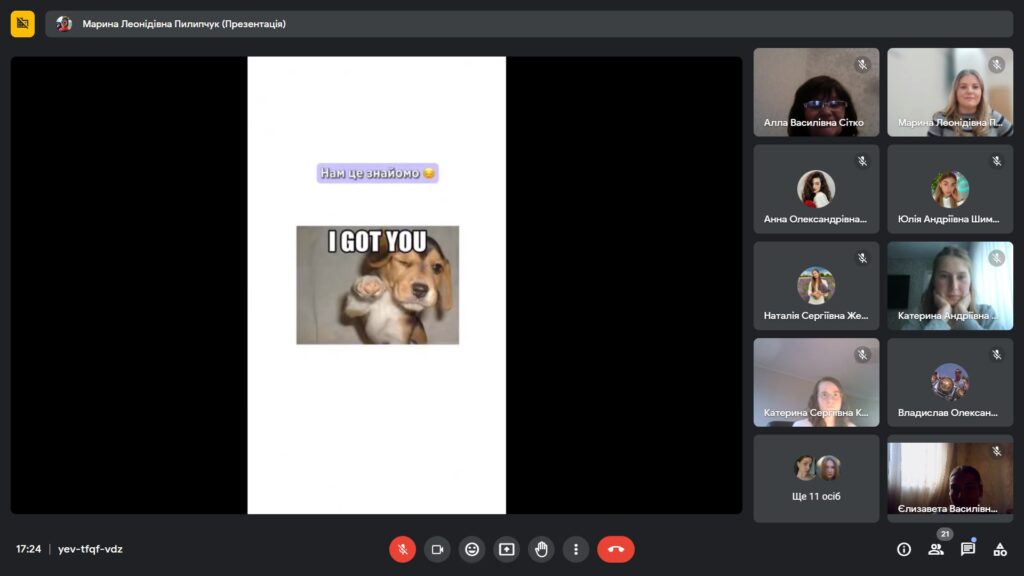Click muted mic icon on Юлія Андріївна tile
Viewport: 1024px width, 576px height.
(996, 161)
